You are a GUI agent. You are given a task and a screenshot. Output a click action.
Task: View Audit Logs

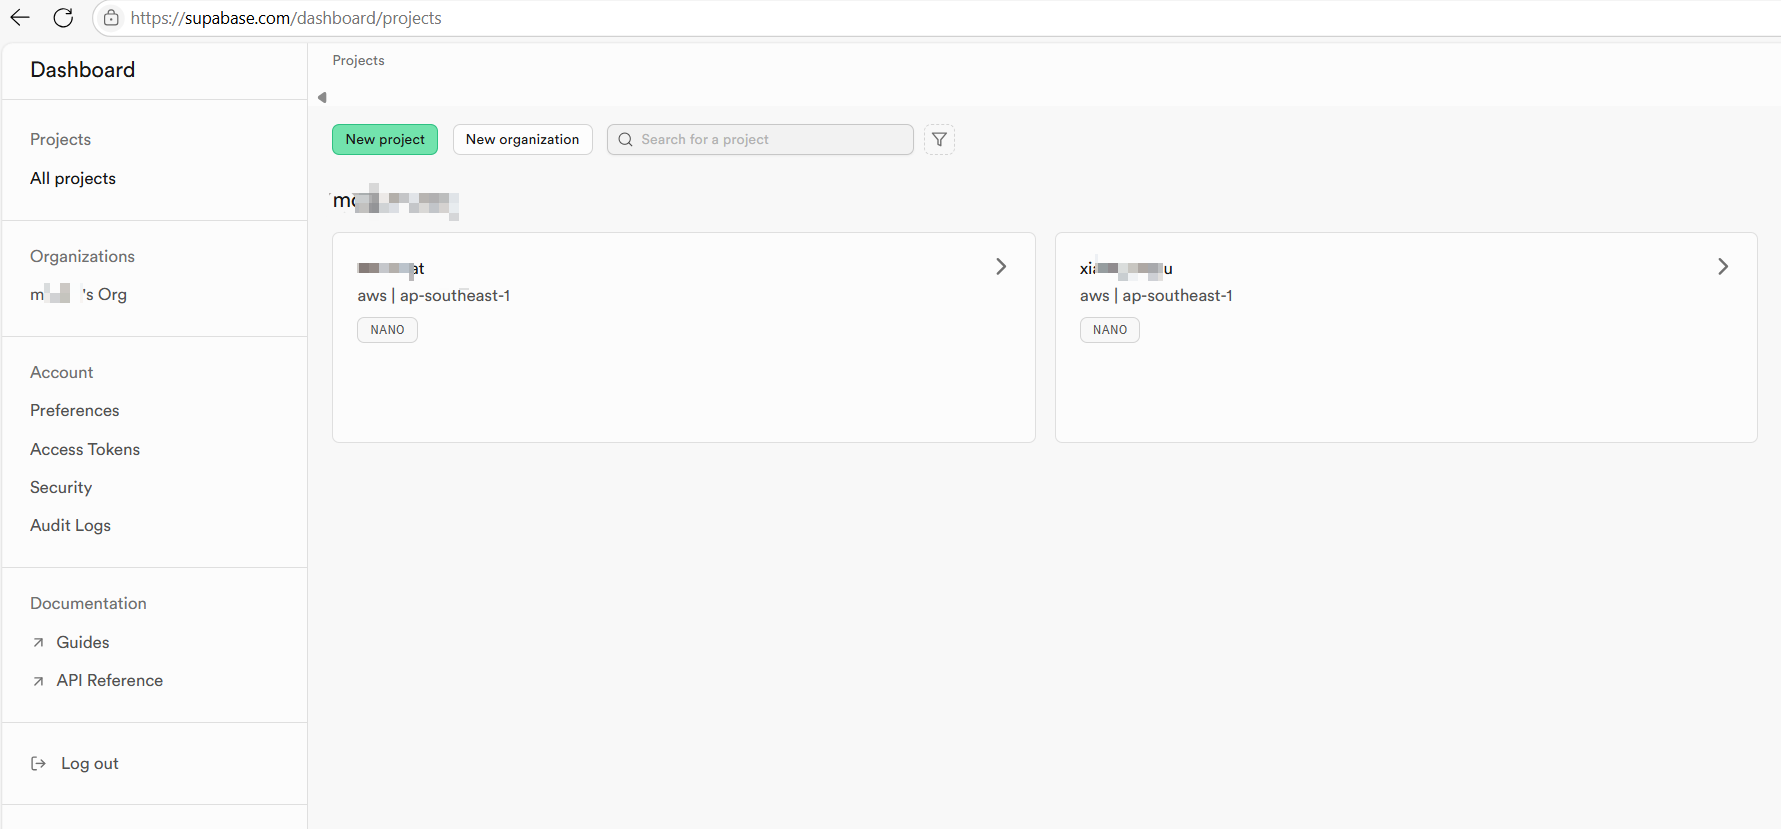70,525
